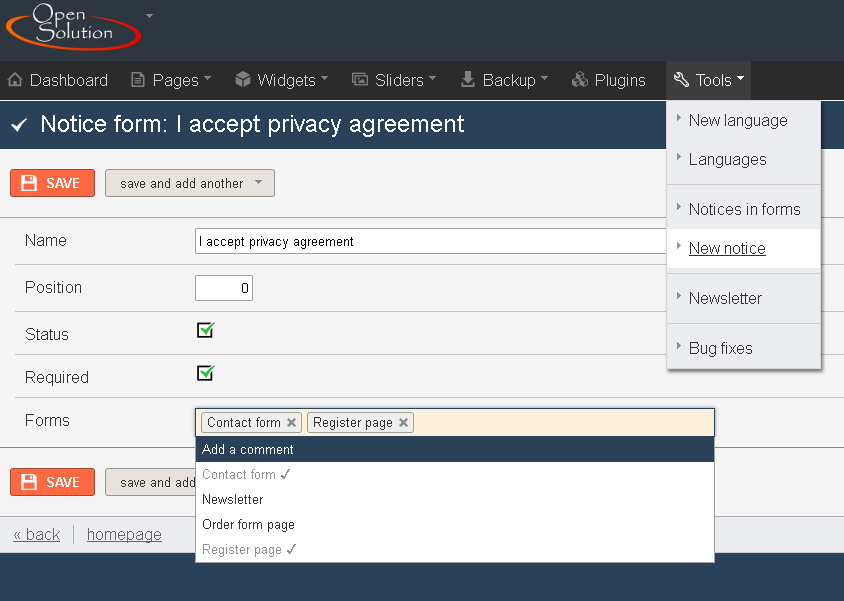This screenshot has height=601, width=844.
Task: Open the Dashboard home icon
Action: pos(15,80)
